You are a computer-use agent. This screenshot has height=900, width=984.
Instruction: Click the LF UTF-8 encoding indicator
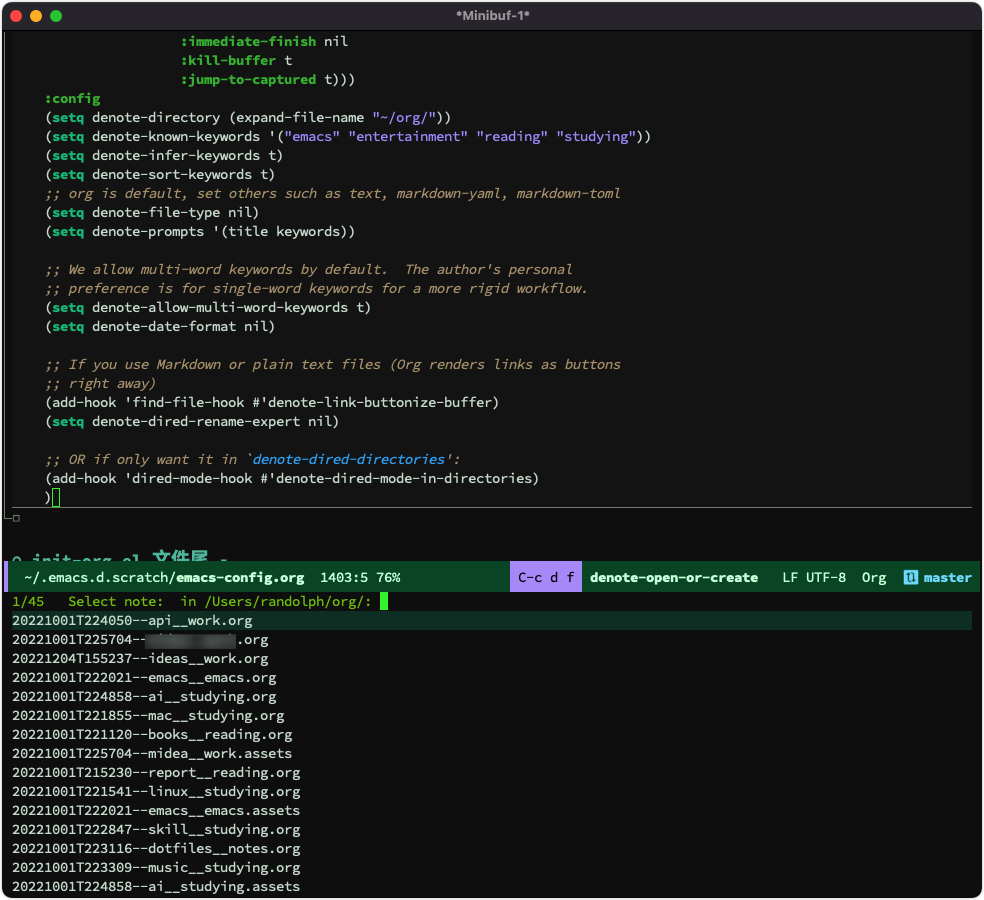click(x=814, y=577)
